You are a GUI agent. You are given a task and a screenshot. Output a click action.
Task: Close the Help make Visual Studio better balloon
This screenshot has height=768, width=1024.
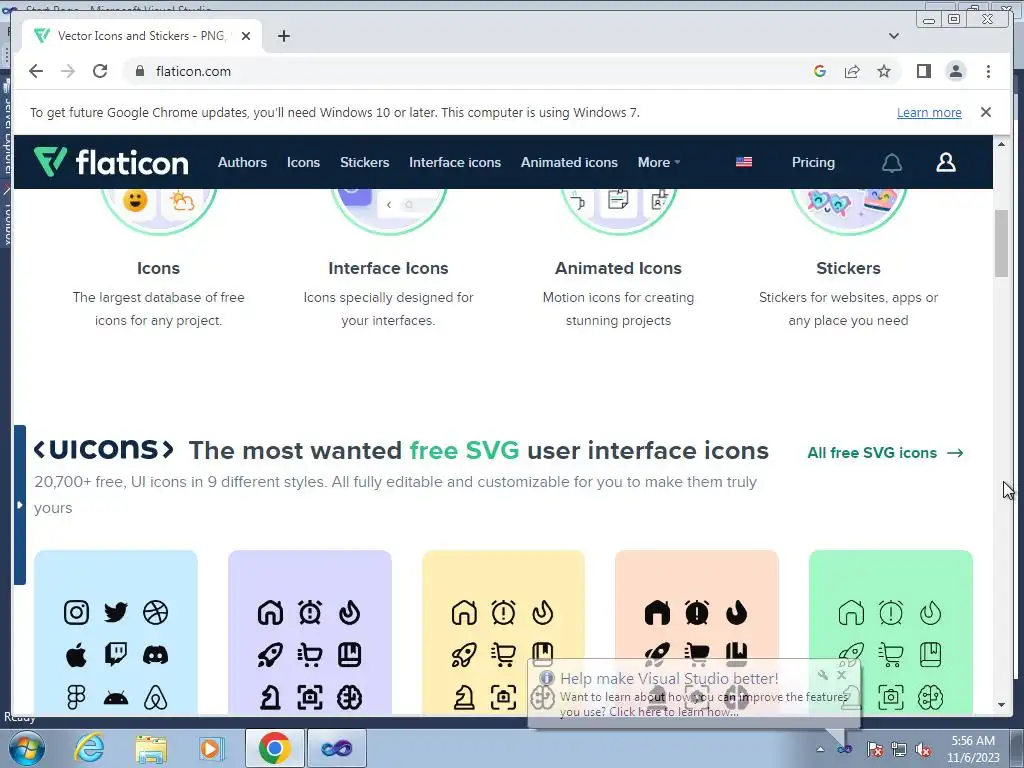tap(841, 675)
